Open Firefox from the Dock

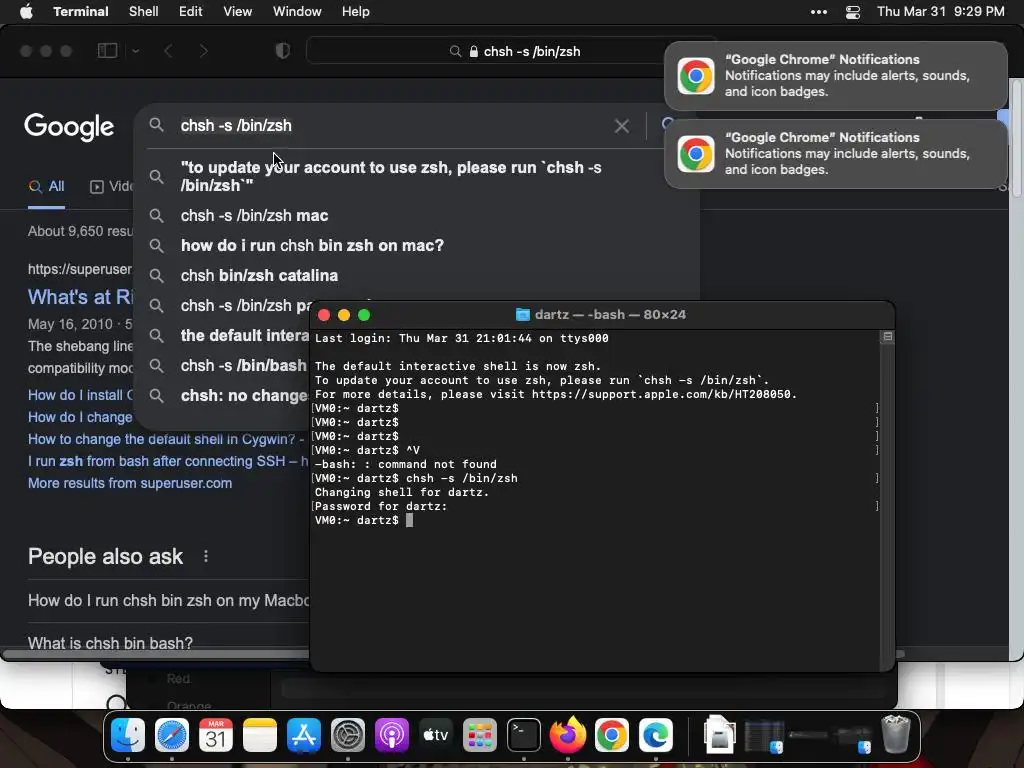coord(568,735)
